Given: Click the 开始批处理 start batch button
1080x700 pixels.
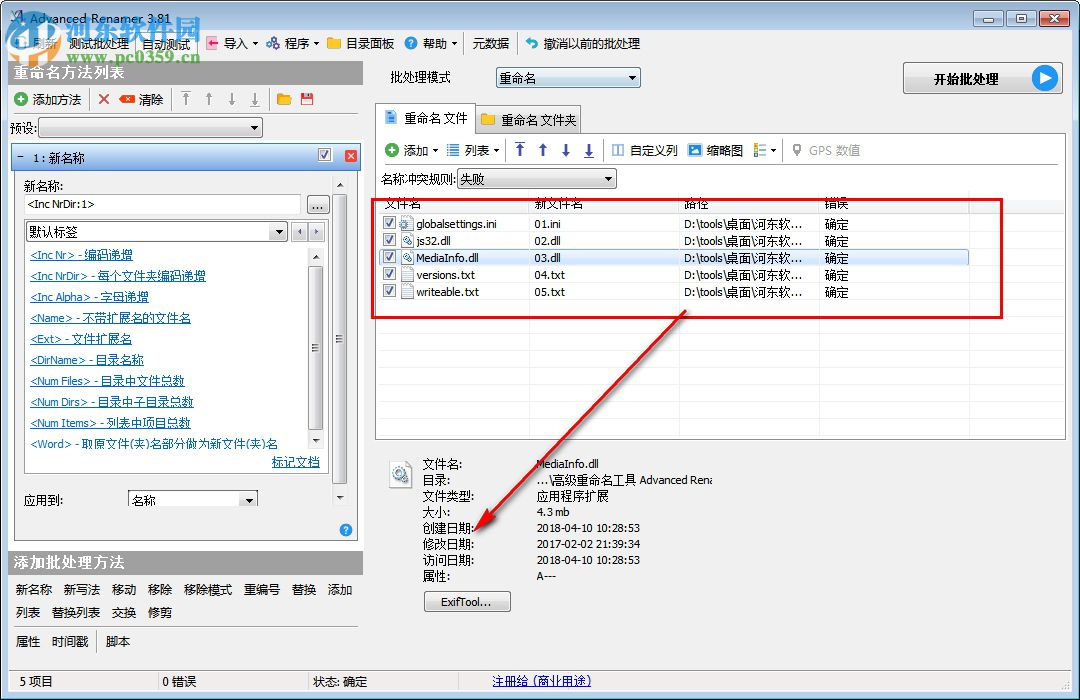Looking at the screenshot, I should pos(982,78).
